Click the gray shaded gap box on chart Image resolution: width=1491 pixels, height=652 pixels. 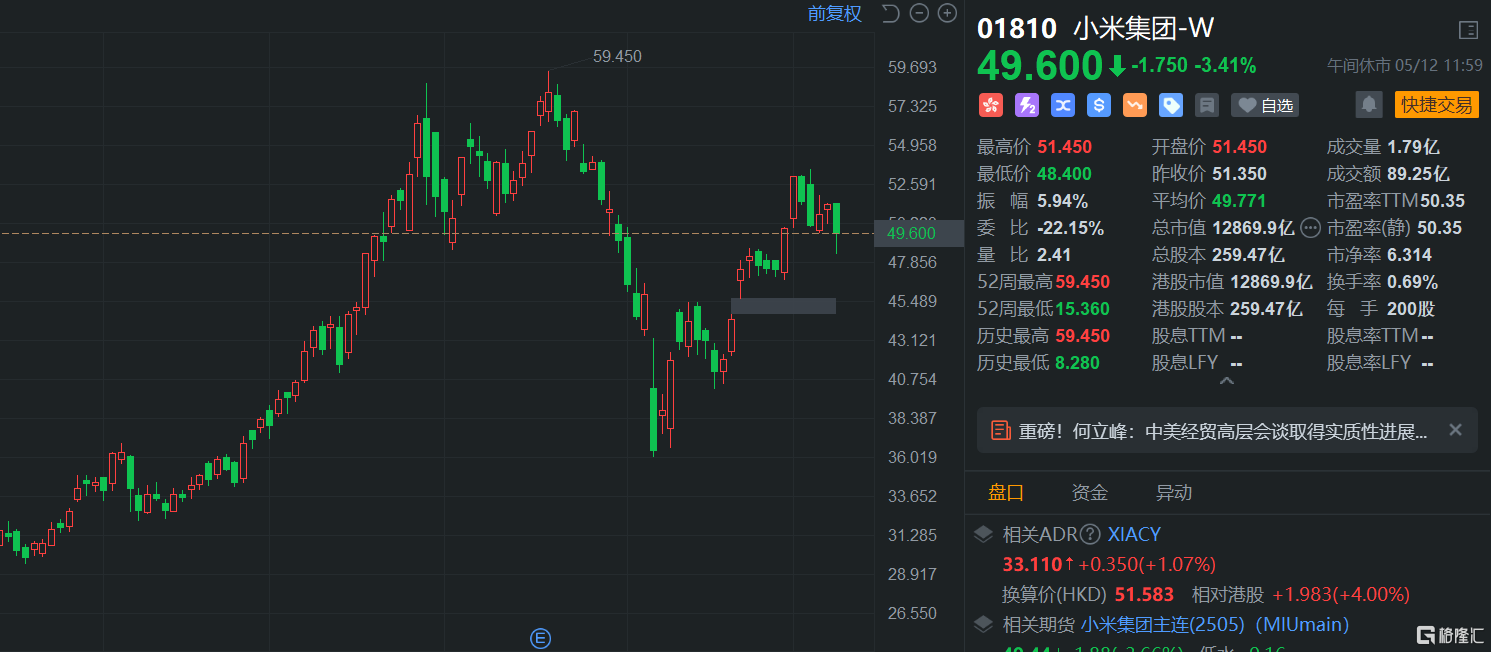[783, 306]
